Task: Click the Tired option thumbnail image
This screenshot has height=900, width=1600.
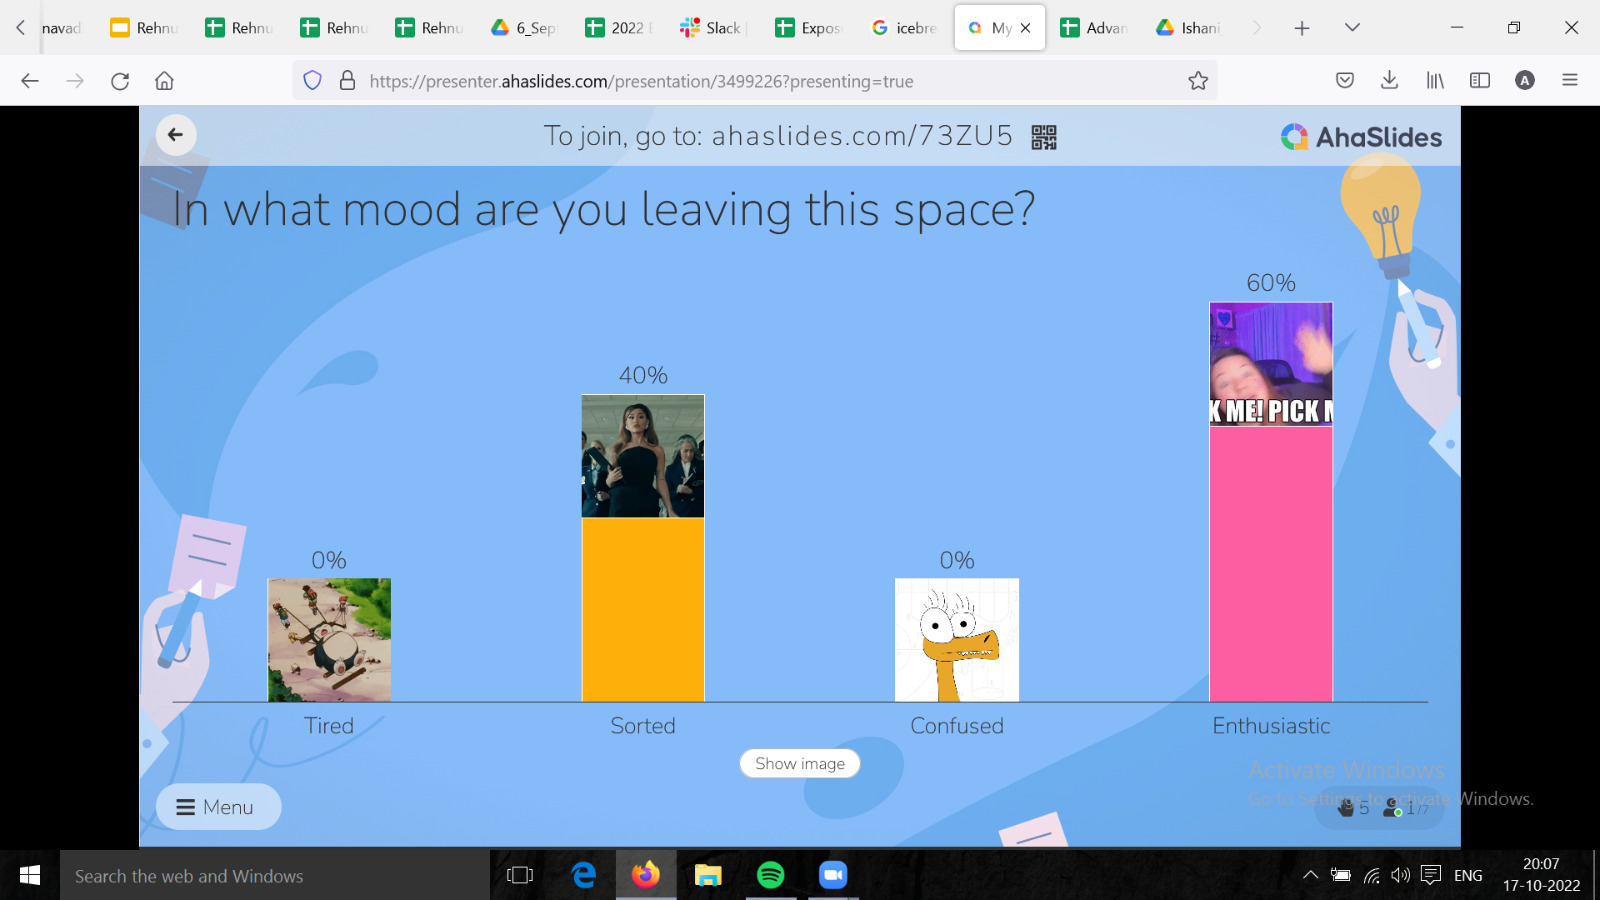Action: pyautogui.click(x=329, y=640)
